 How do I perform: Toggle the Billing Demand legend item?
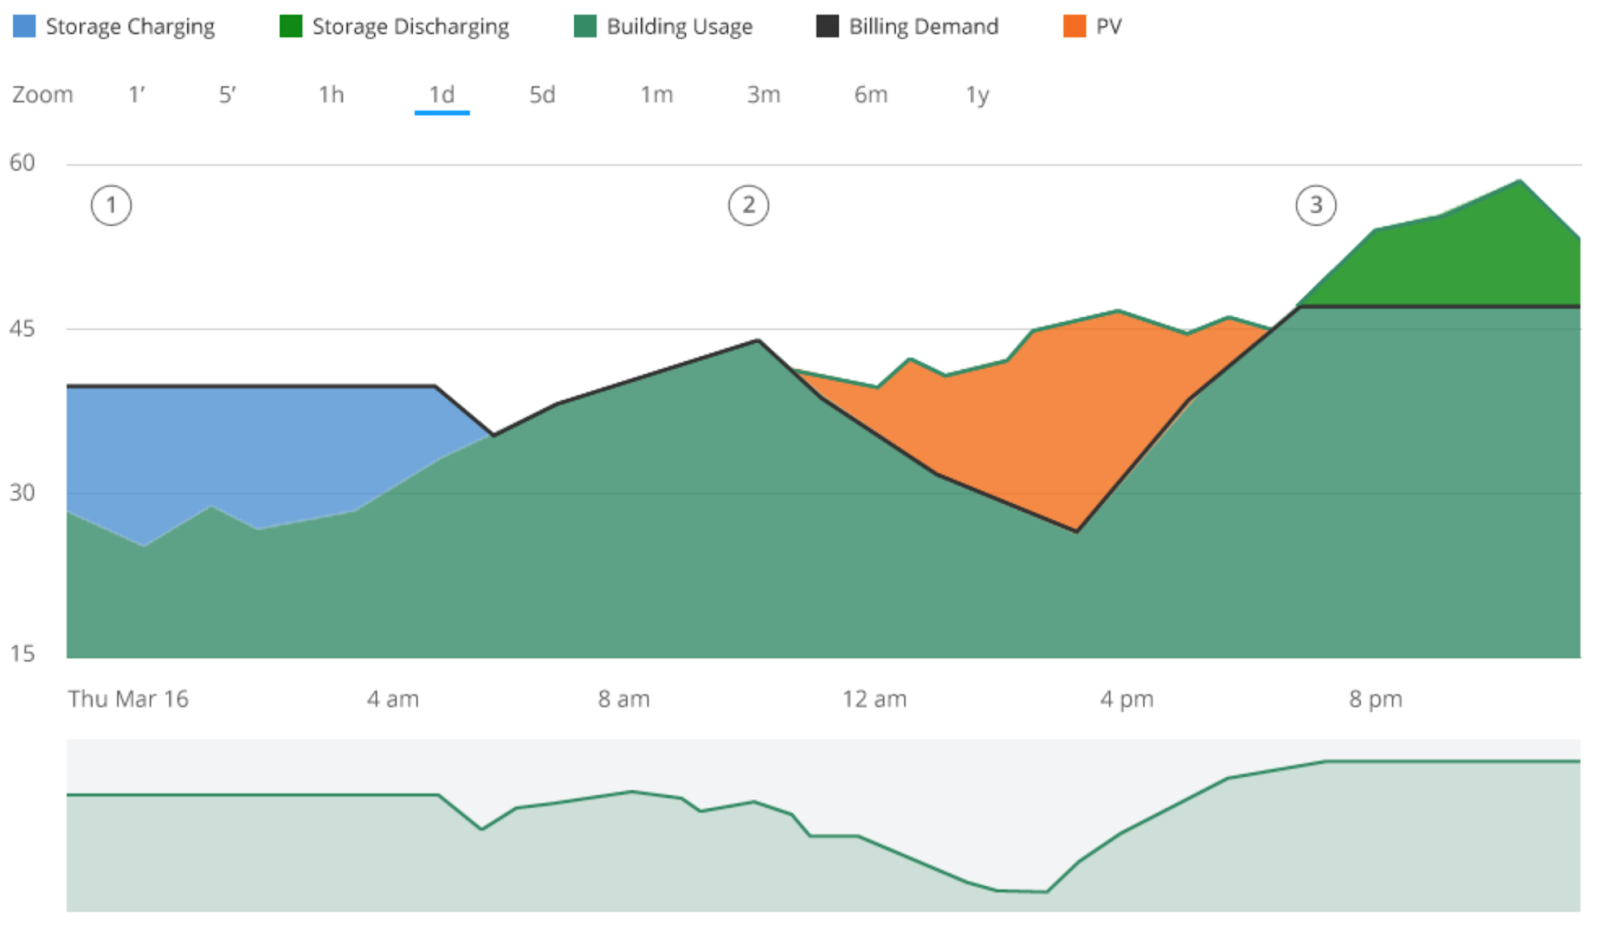907,27
